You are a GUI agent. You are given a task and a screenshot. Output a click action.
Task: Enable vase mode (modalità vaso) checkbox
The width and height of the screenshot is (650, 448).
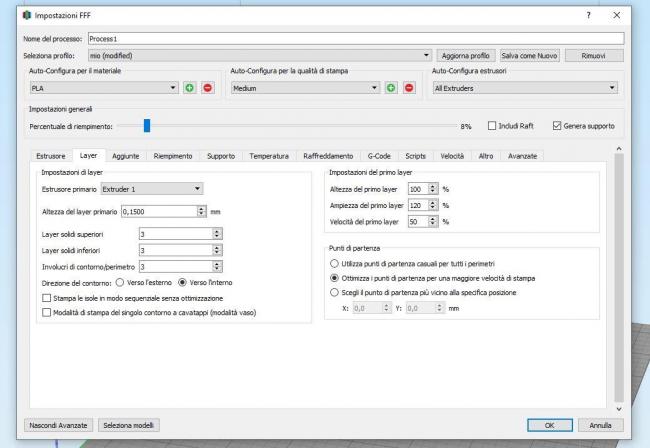(x=47, y=312)
